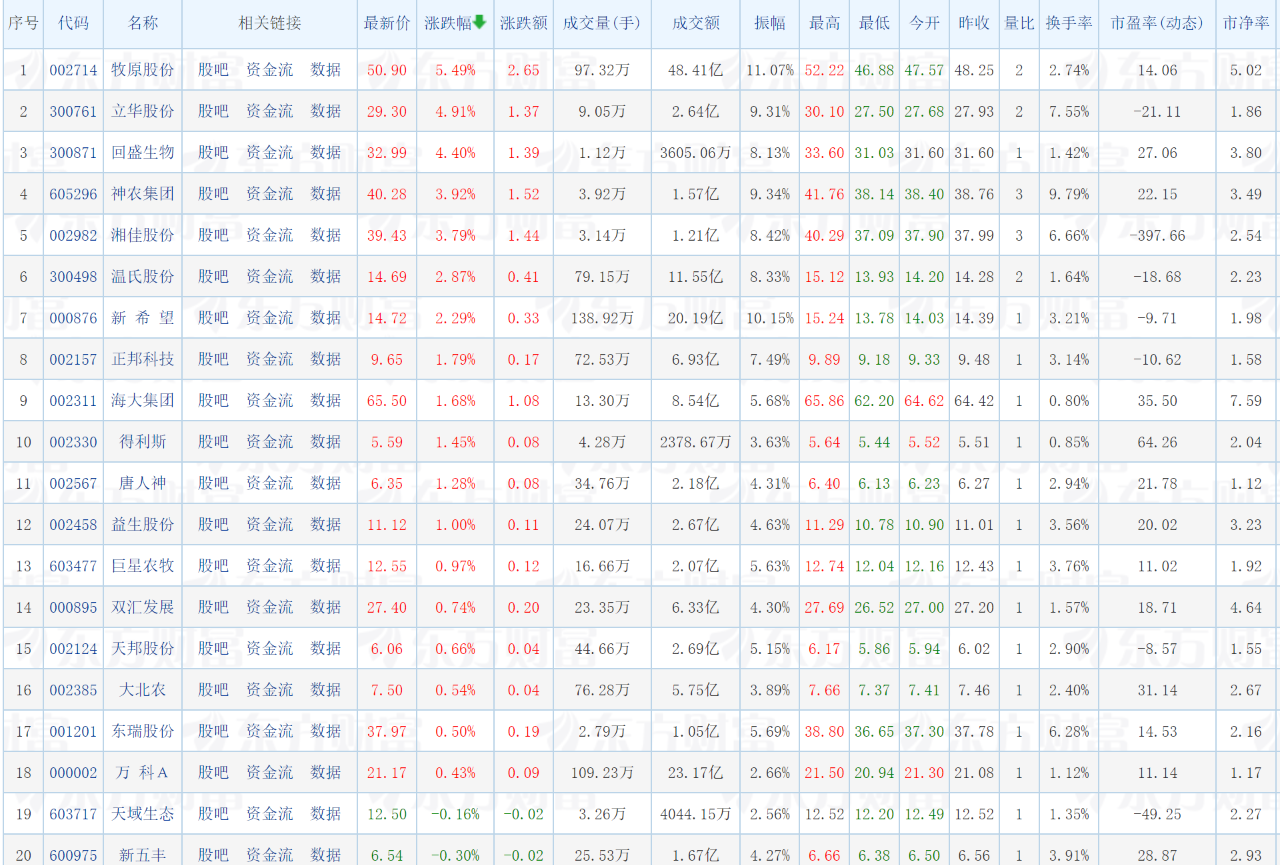
Task: Open 立华股份 stock name link
Action: point(143,111)
